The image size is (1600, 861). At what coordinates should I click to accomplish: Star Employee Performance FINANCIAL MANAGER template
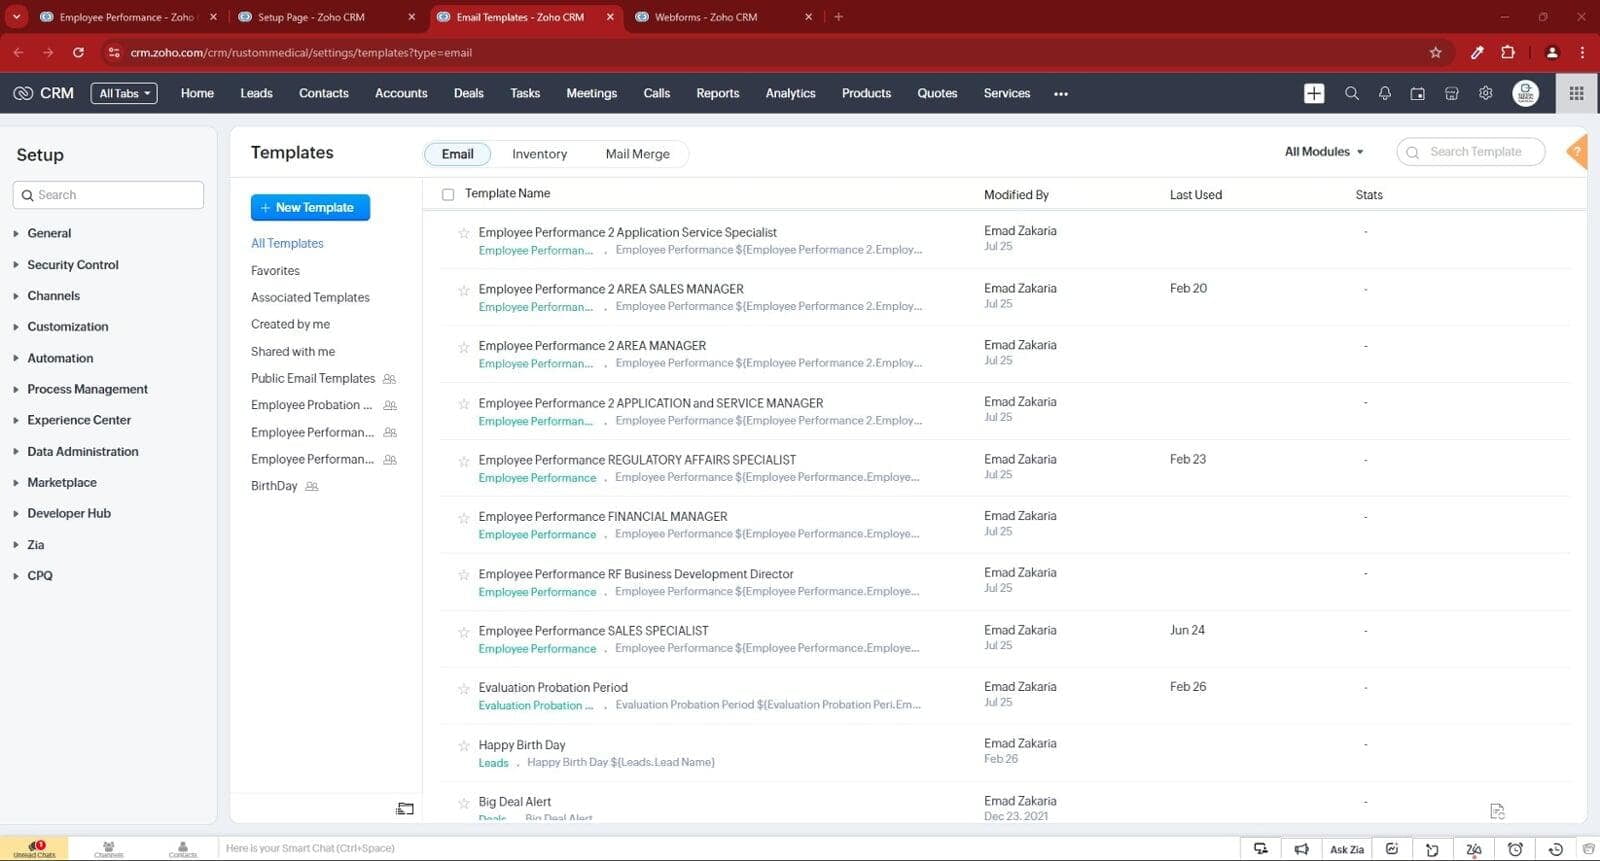464,518
